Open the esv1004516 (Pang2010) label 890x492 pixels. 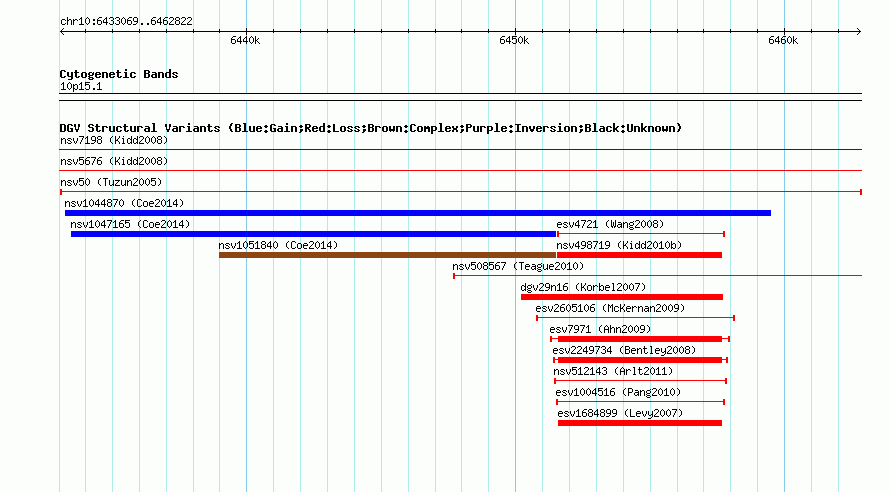618,392
